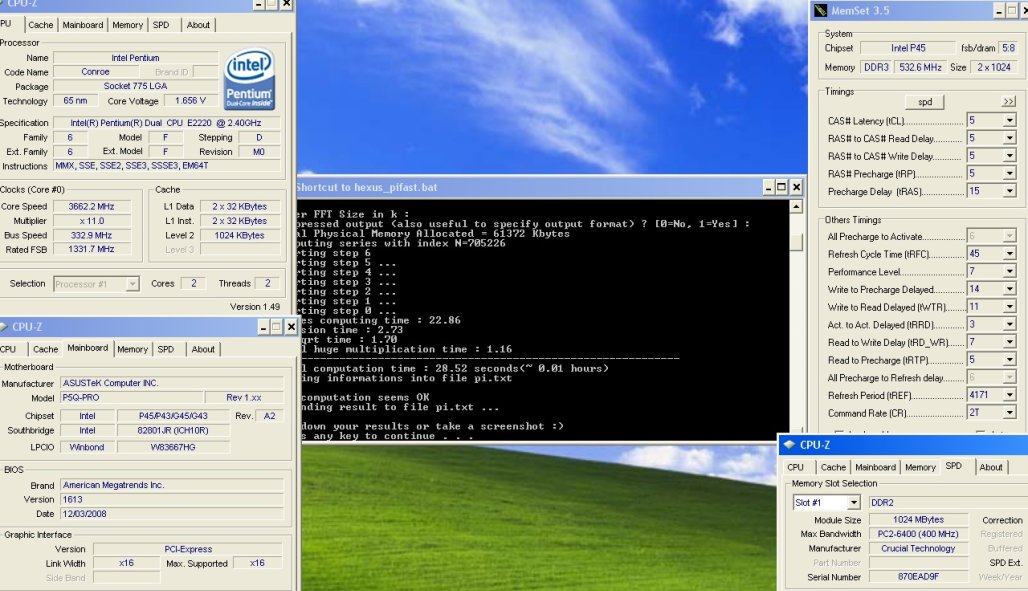Open About tab in top CPU-Z window
Viewport: 1028px width, 591px height.
point(198,25)
